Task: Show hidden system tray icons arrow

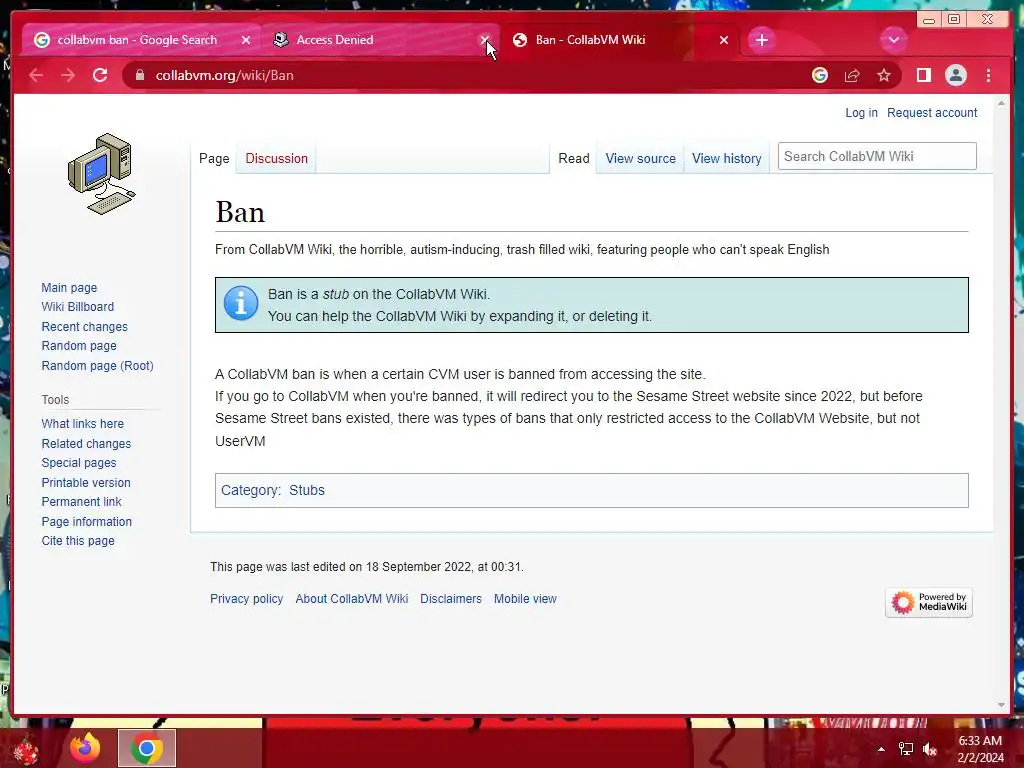Action: pos(881,749)
